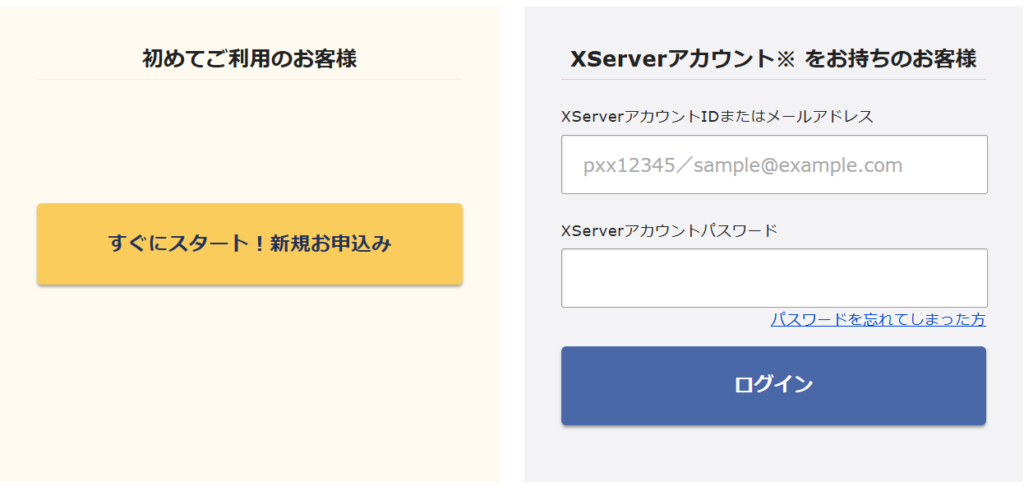
Task: Click empty gray area below the ログイン button
Action: (x=773, y=455)
